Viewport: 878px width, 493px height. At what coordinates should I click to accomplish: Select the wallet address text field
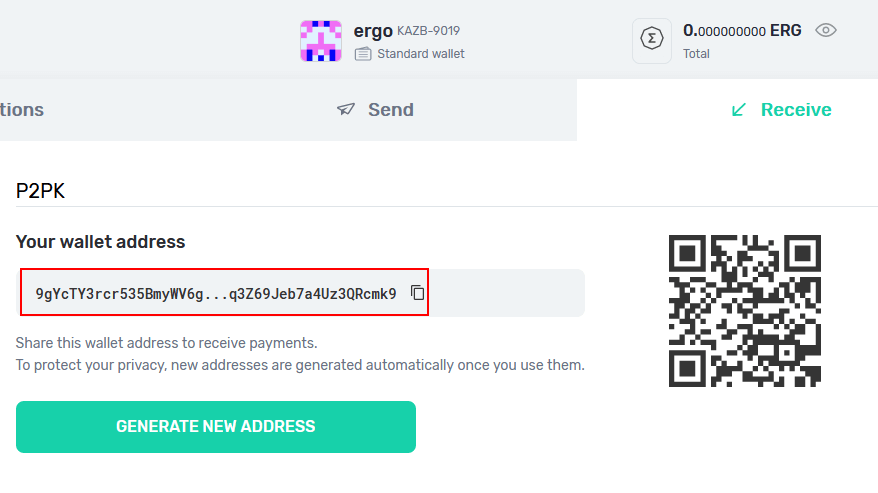[300, 293]
